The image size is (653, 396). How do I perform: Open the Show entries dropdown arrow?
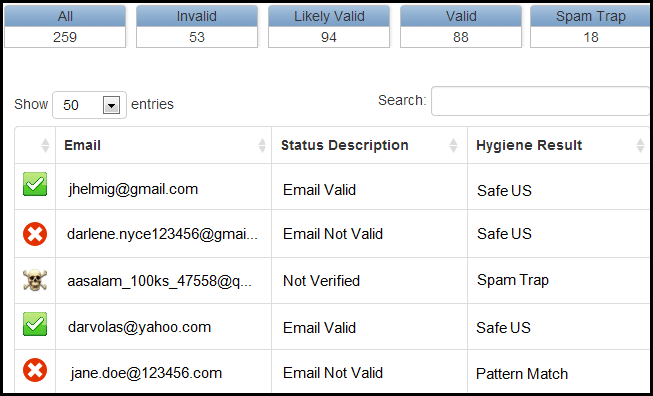111,105
